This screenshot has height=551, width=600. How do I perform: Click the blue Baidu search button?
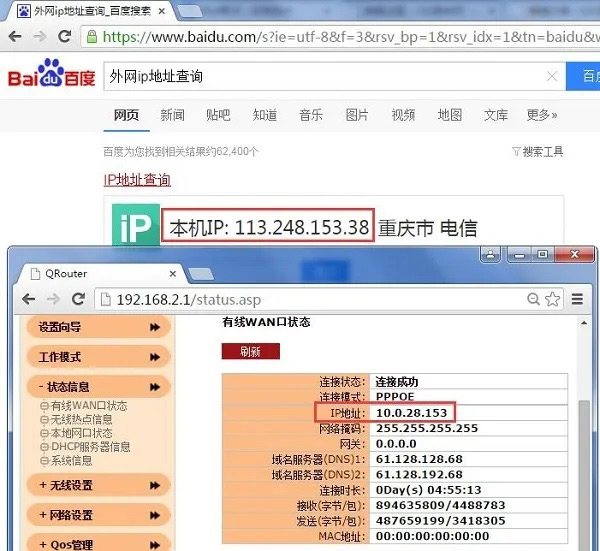pos(583,76)
